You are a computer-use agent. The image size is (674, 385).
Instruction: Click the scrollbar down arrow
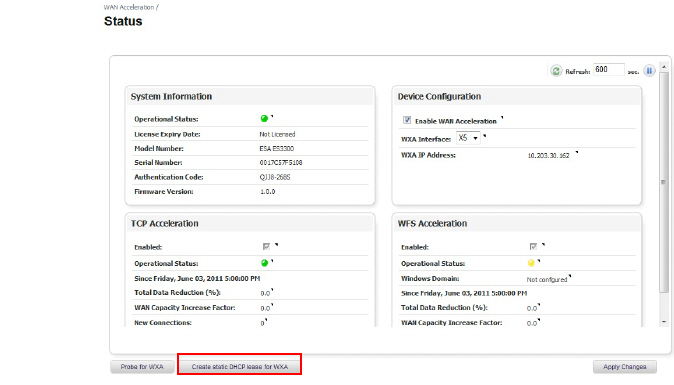click(x=664, y=322)
